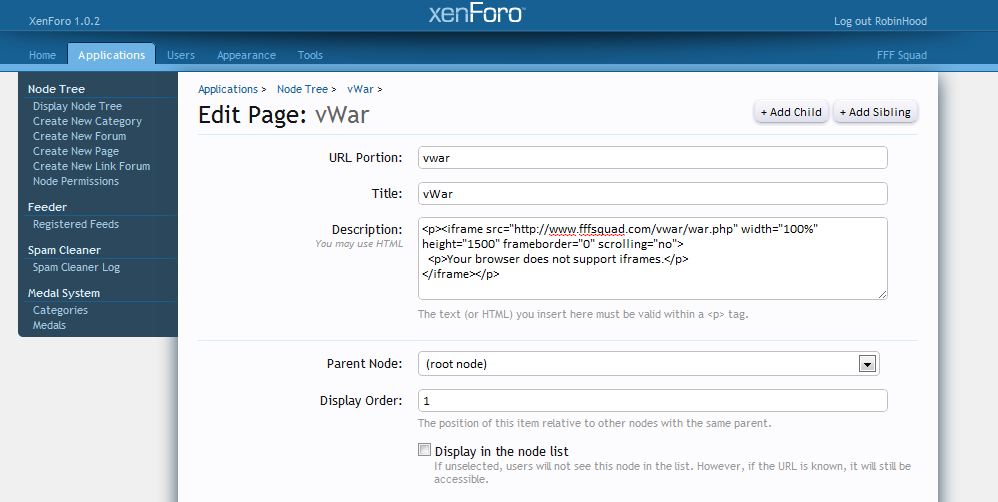
Task: Click the + Add Child button
Action: pos(791,112)
